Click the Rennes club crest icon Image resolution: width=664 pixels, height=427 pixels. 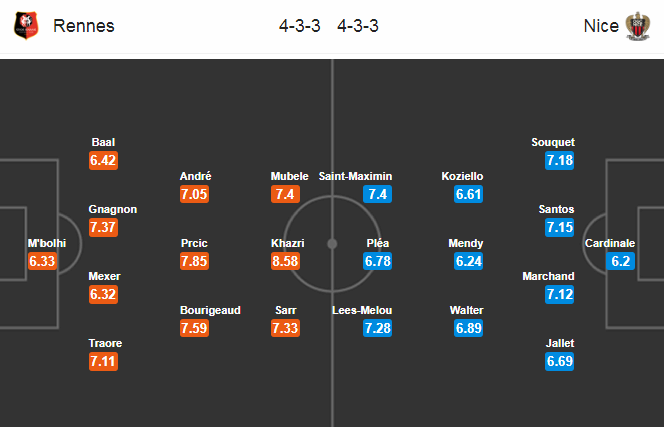point(26,25)
